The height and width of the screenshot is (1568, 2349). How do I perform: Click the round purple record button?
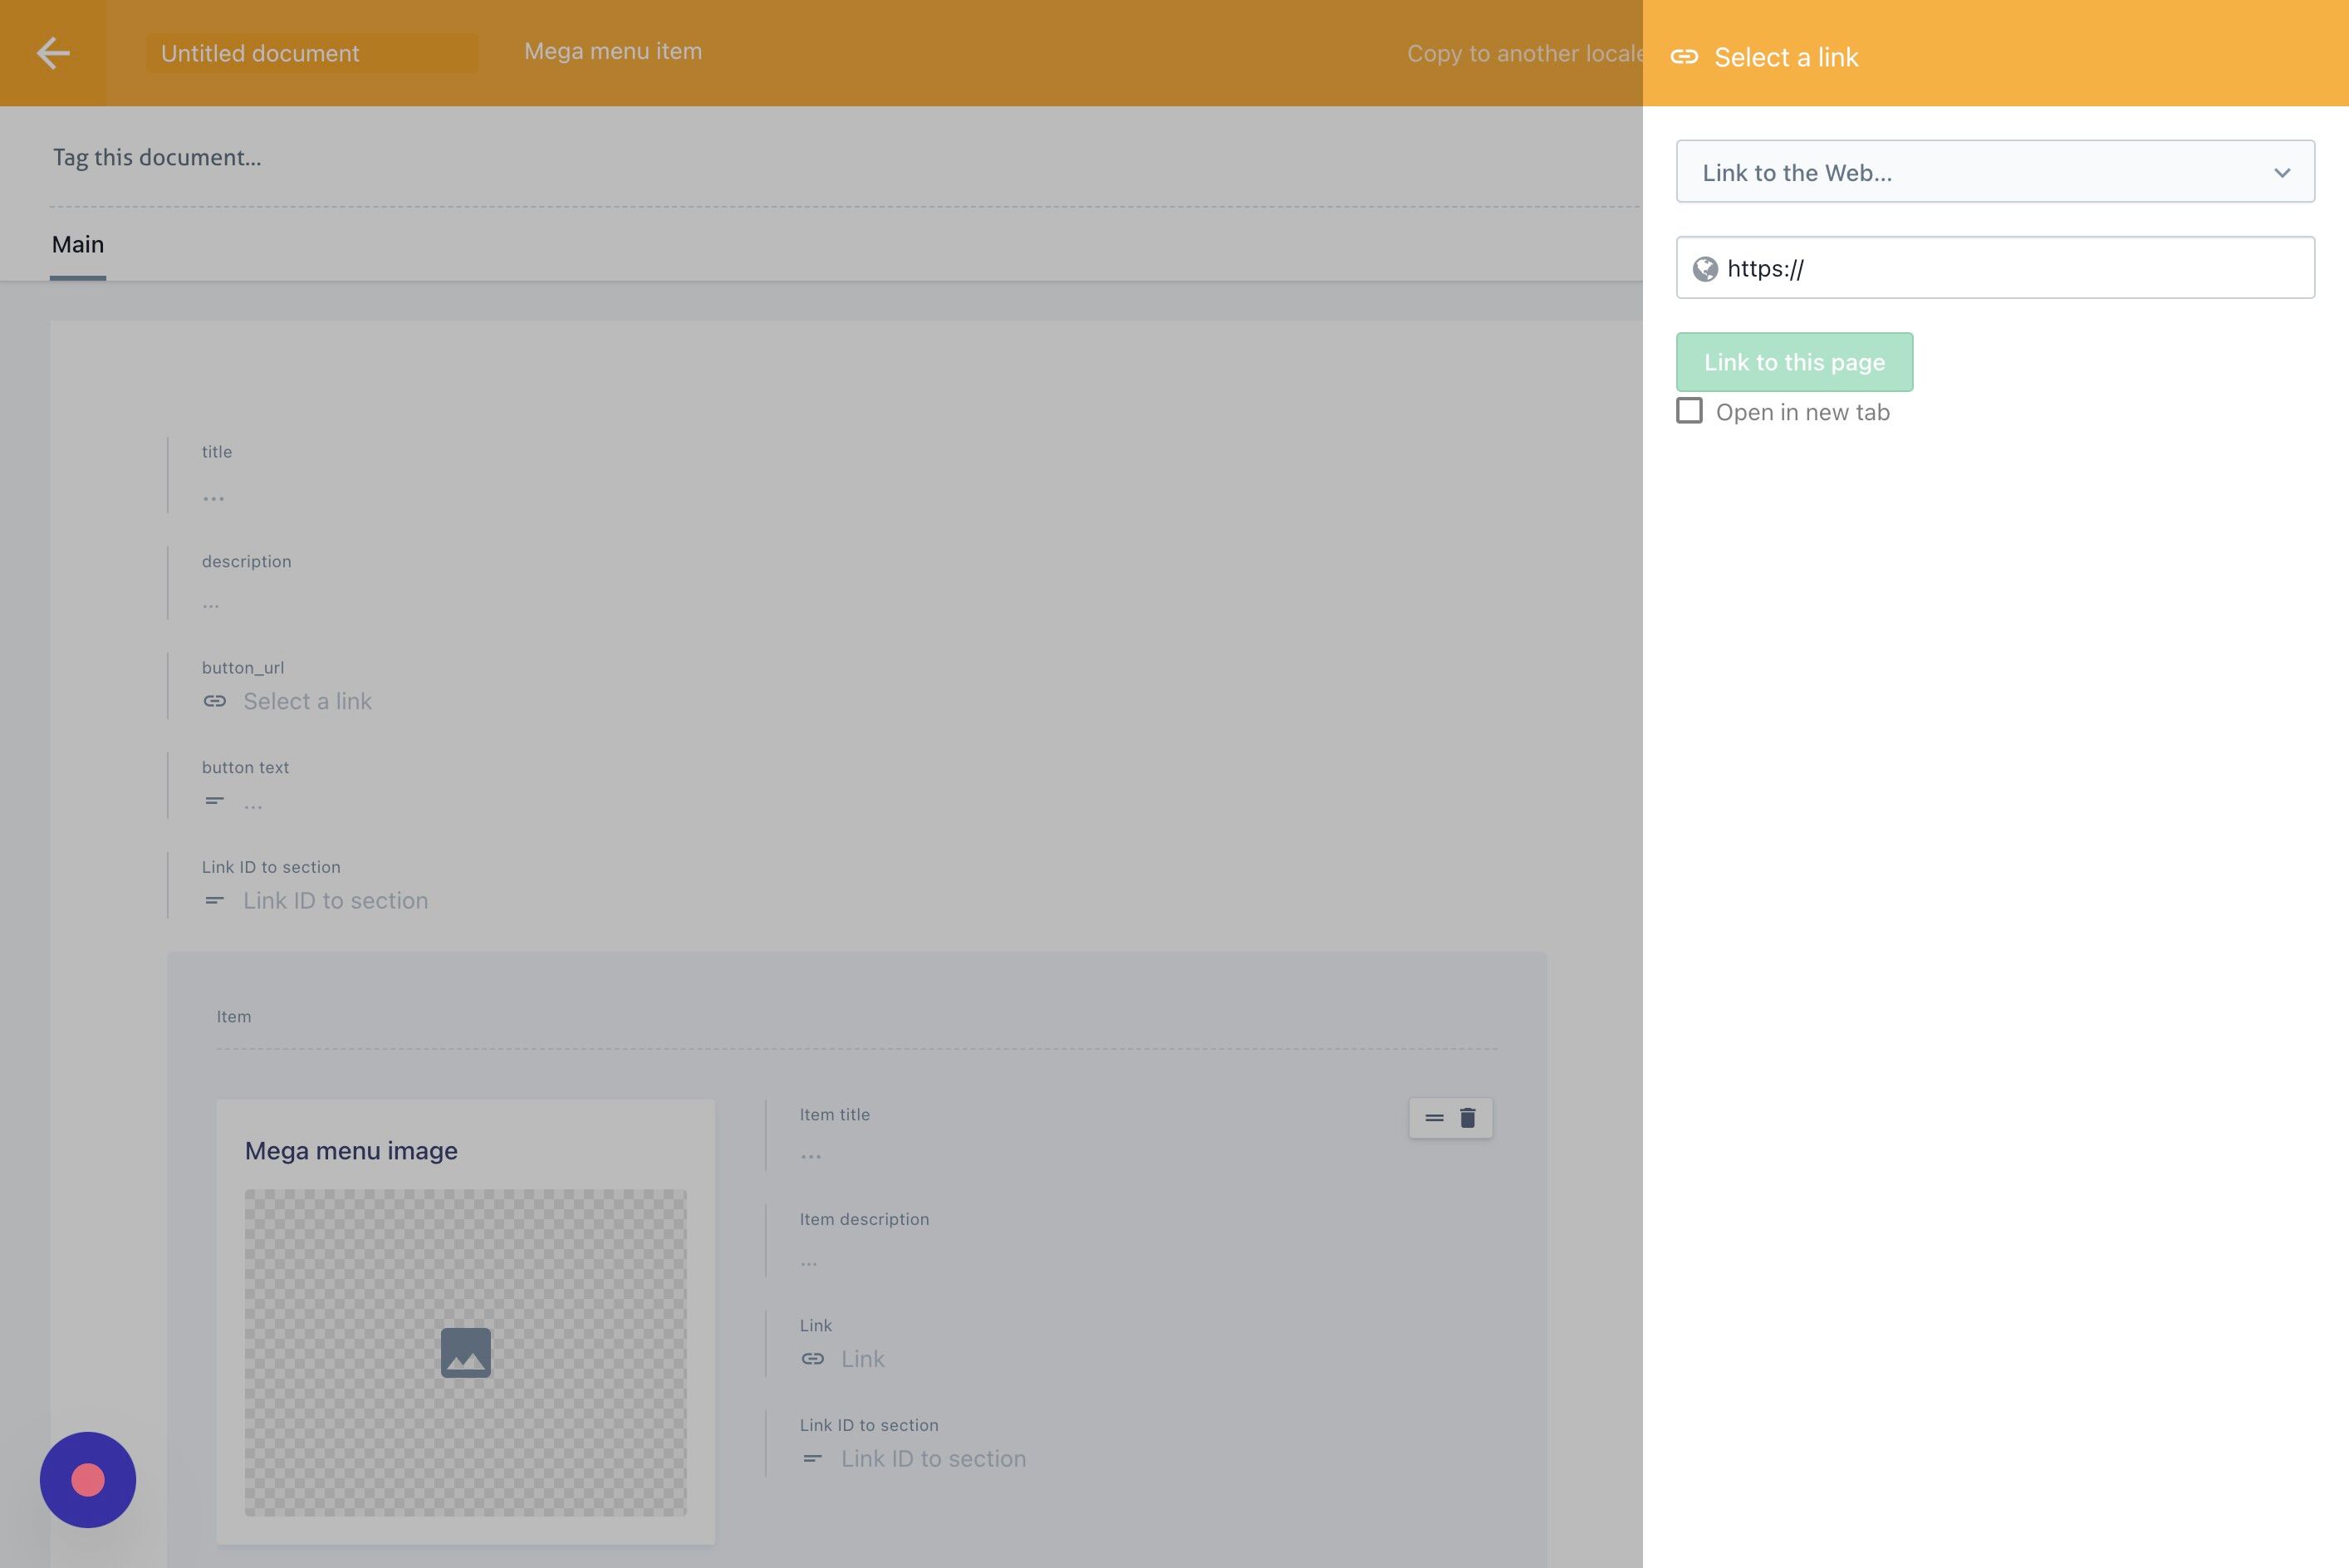click(88, 1480)
